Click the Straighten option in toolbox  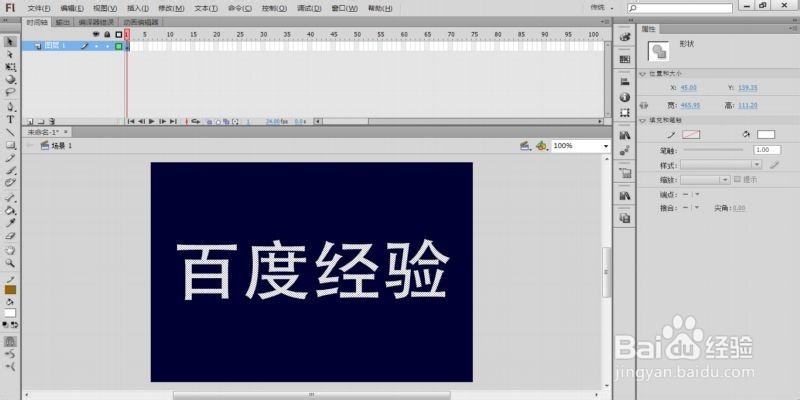(10, 366)
